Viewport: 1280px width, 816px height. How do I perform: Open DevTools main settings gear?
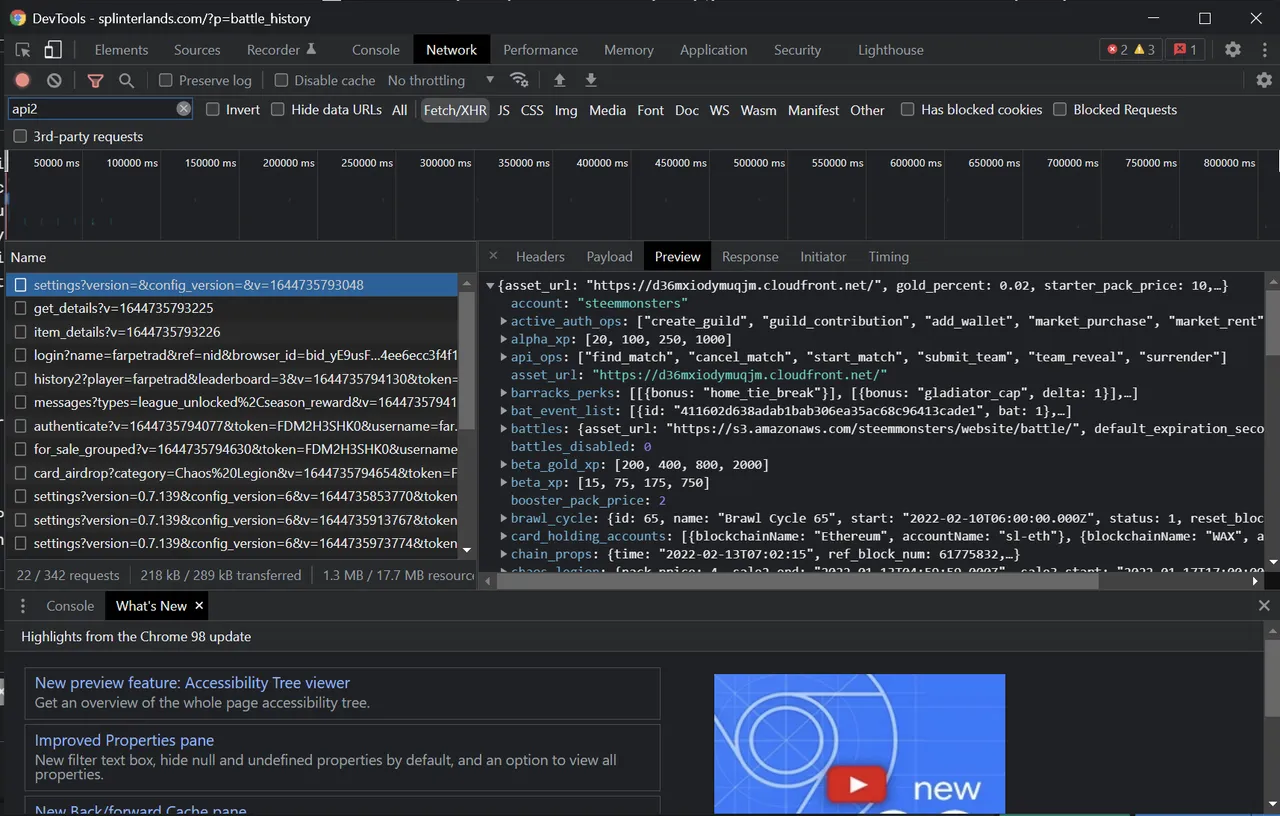pos(1233,49)
